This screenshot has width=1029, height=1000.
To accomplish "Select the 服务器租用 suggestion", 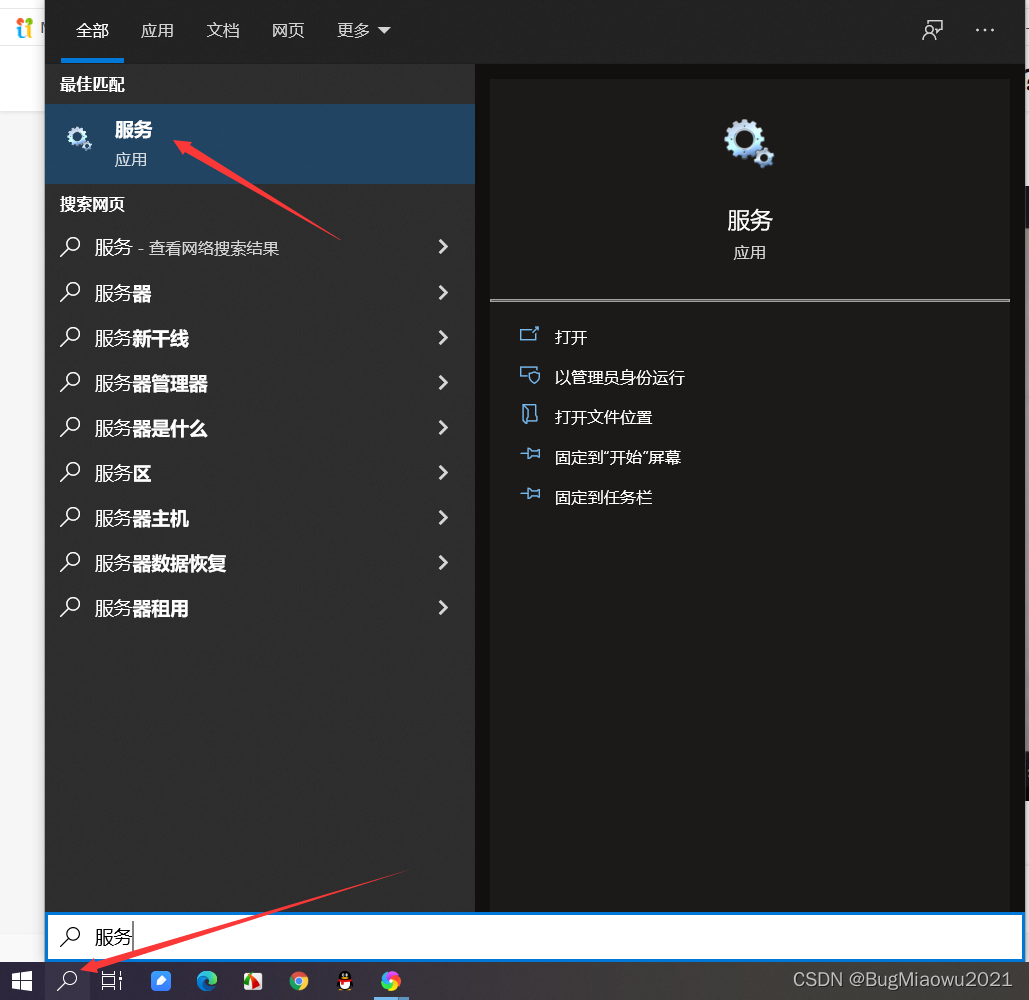I will point(260,608).
